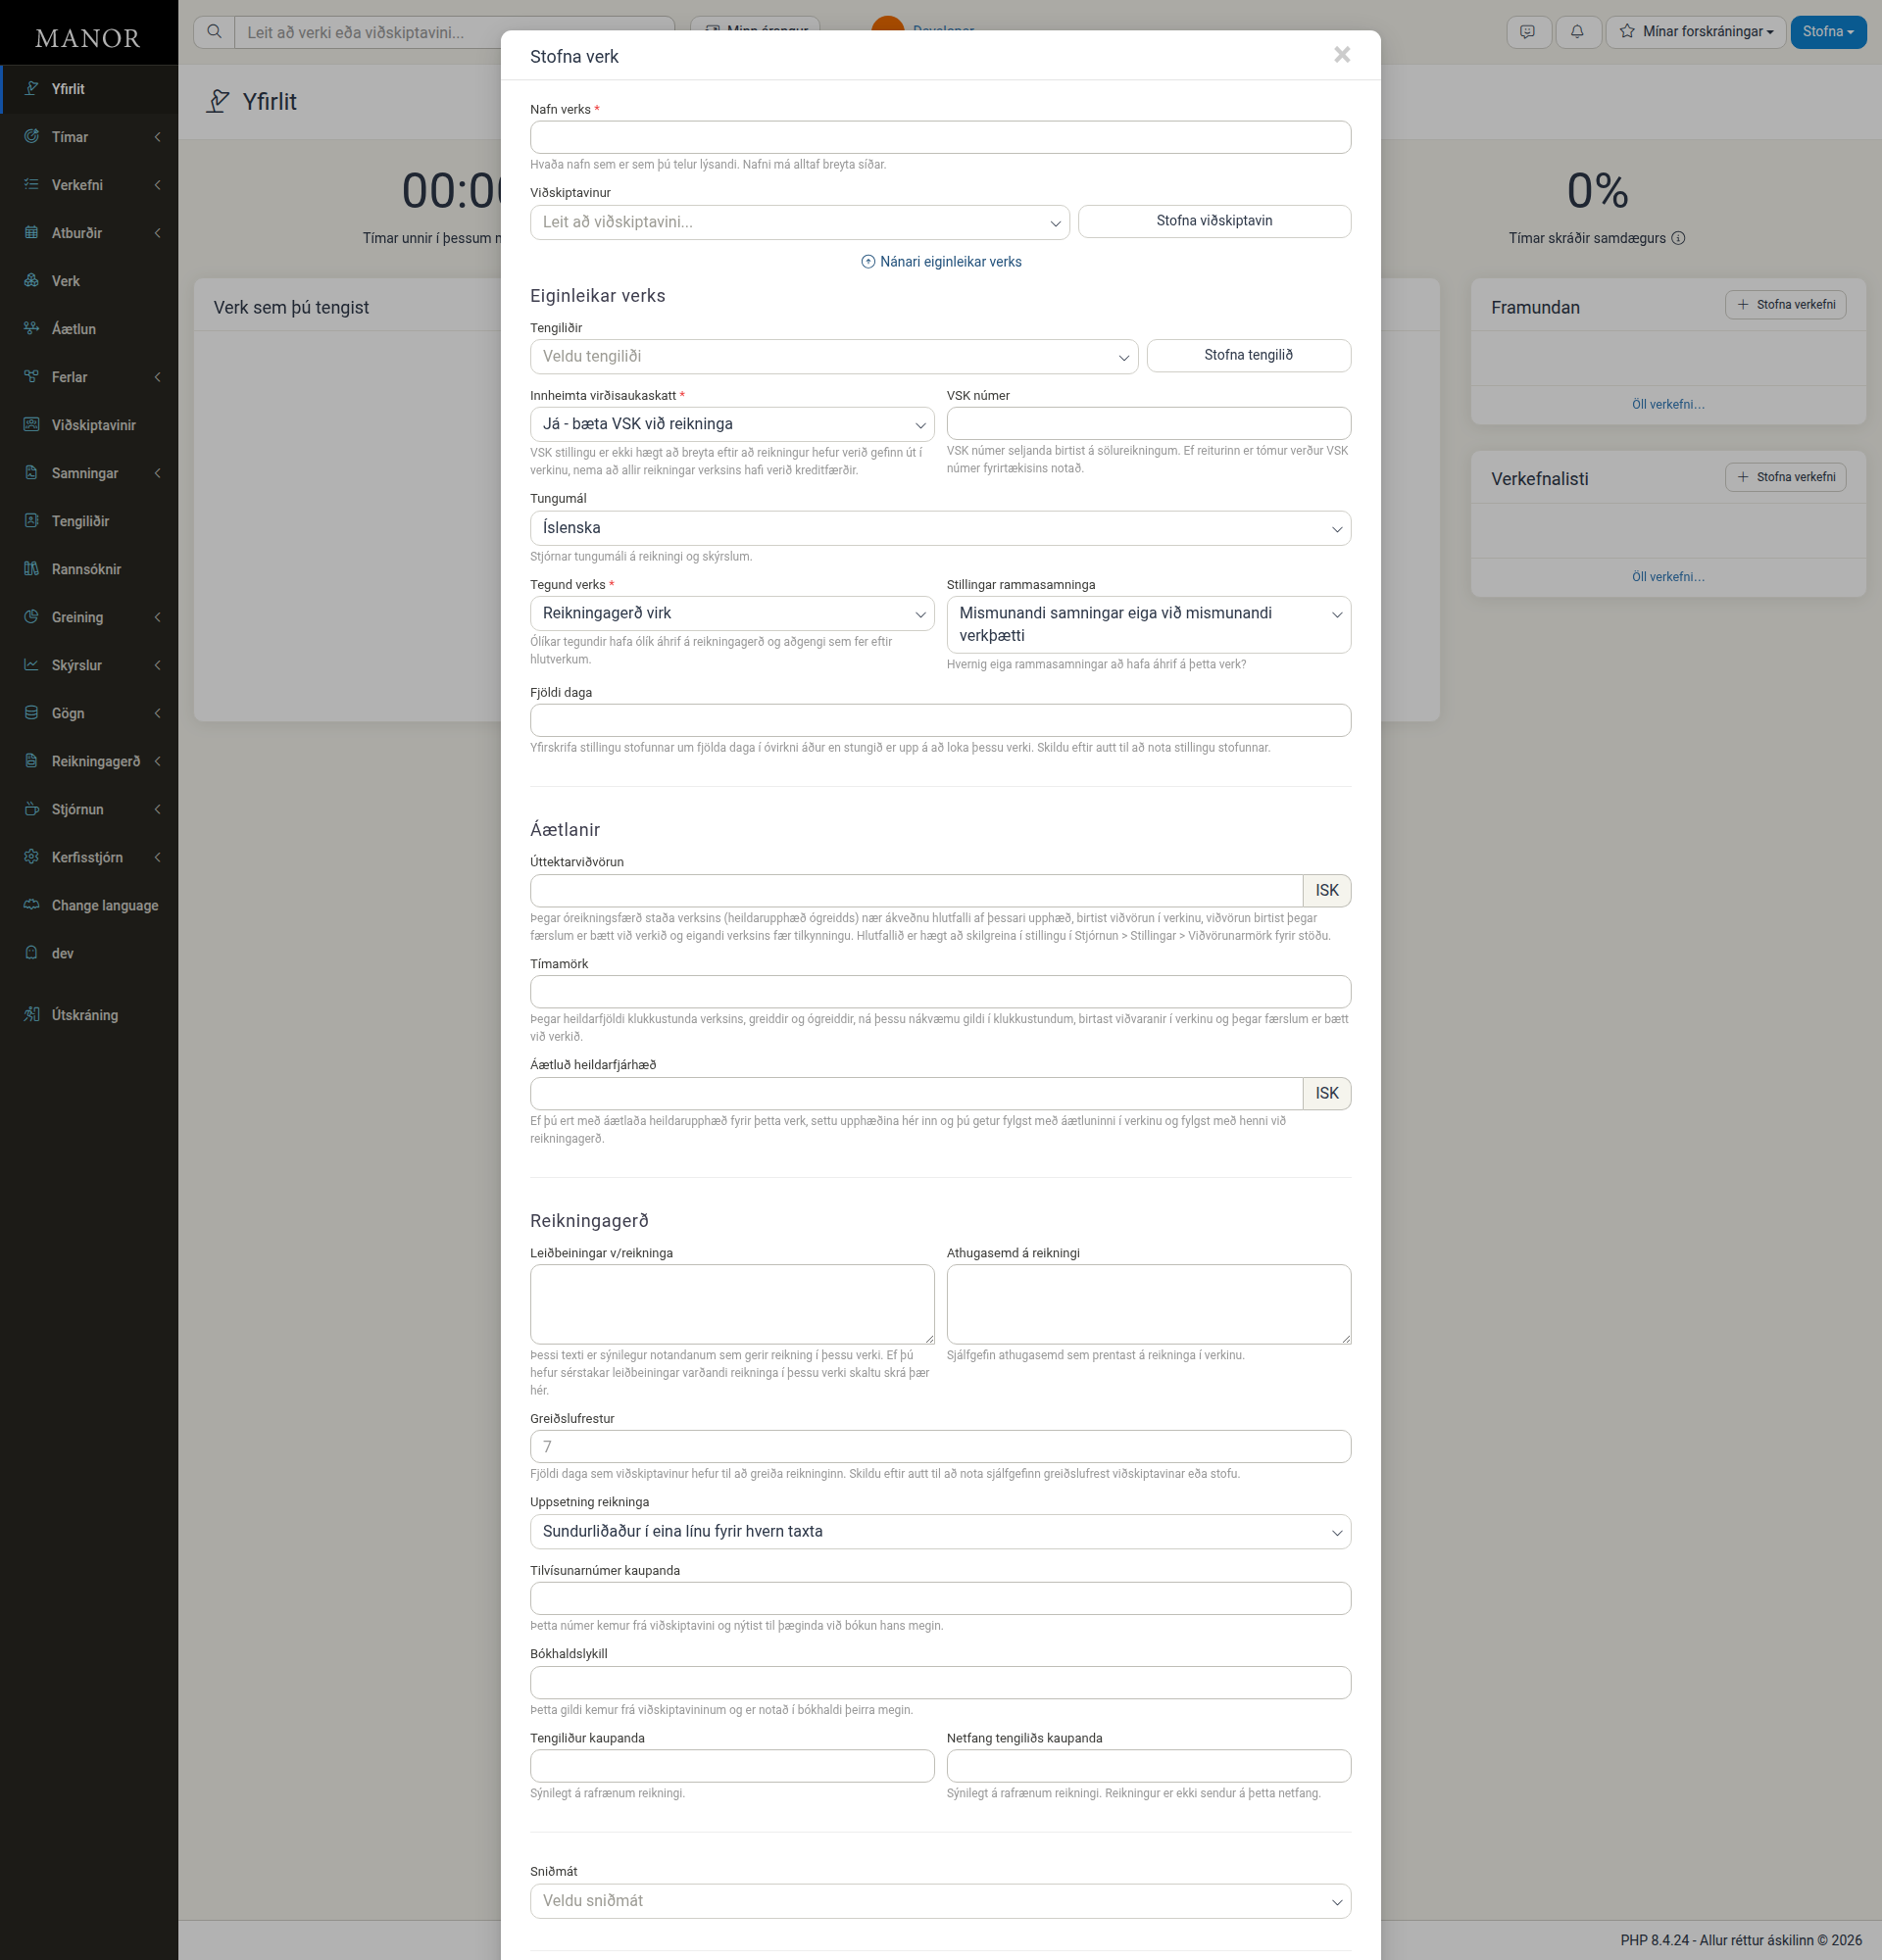The width and height of the screenshot is (1882, 1960).
Task: Open Öll verkefni link under Verkefnalisti
Action: 1668,577
